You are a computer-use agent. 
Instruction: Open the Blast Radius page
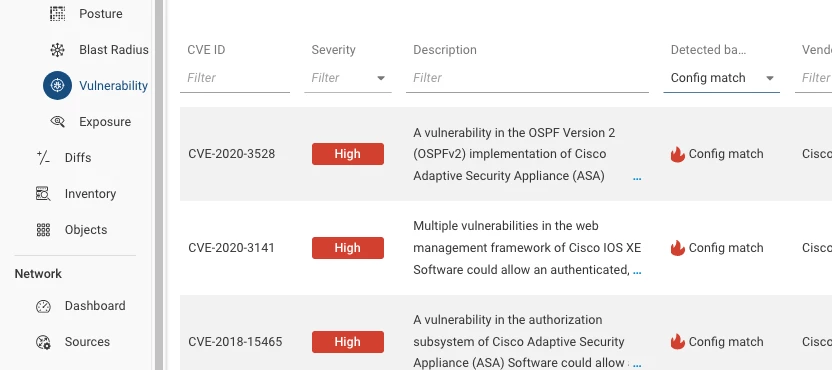point(114,50)
